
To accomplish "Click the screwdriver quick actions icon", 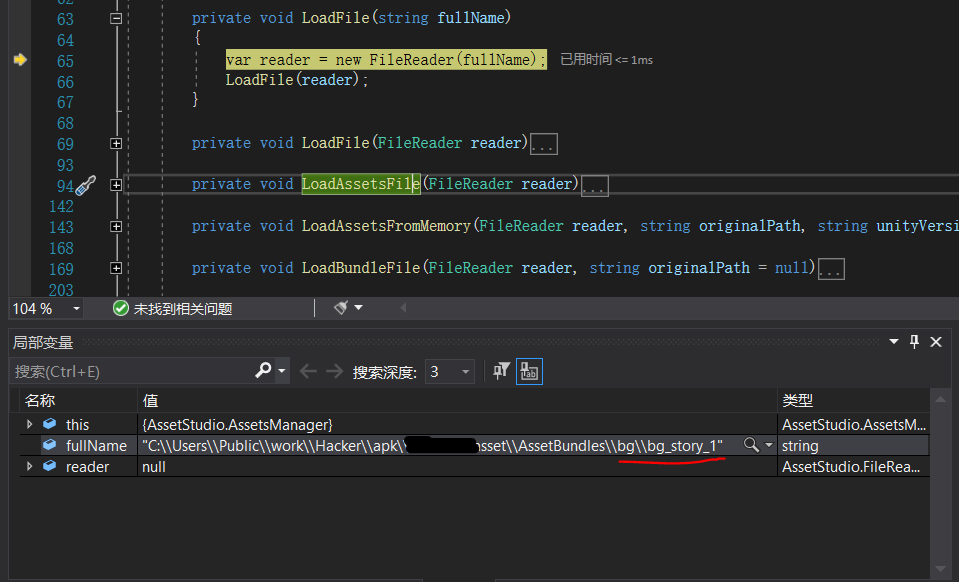I will pyautogui.click(x=86, y=185).
